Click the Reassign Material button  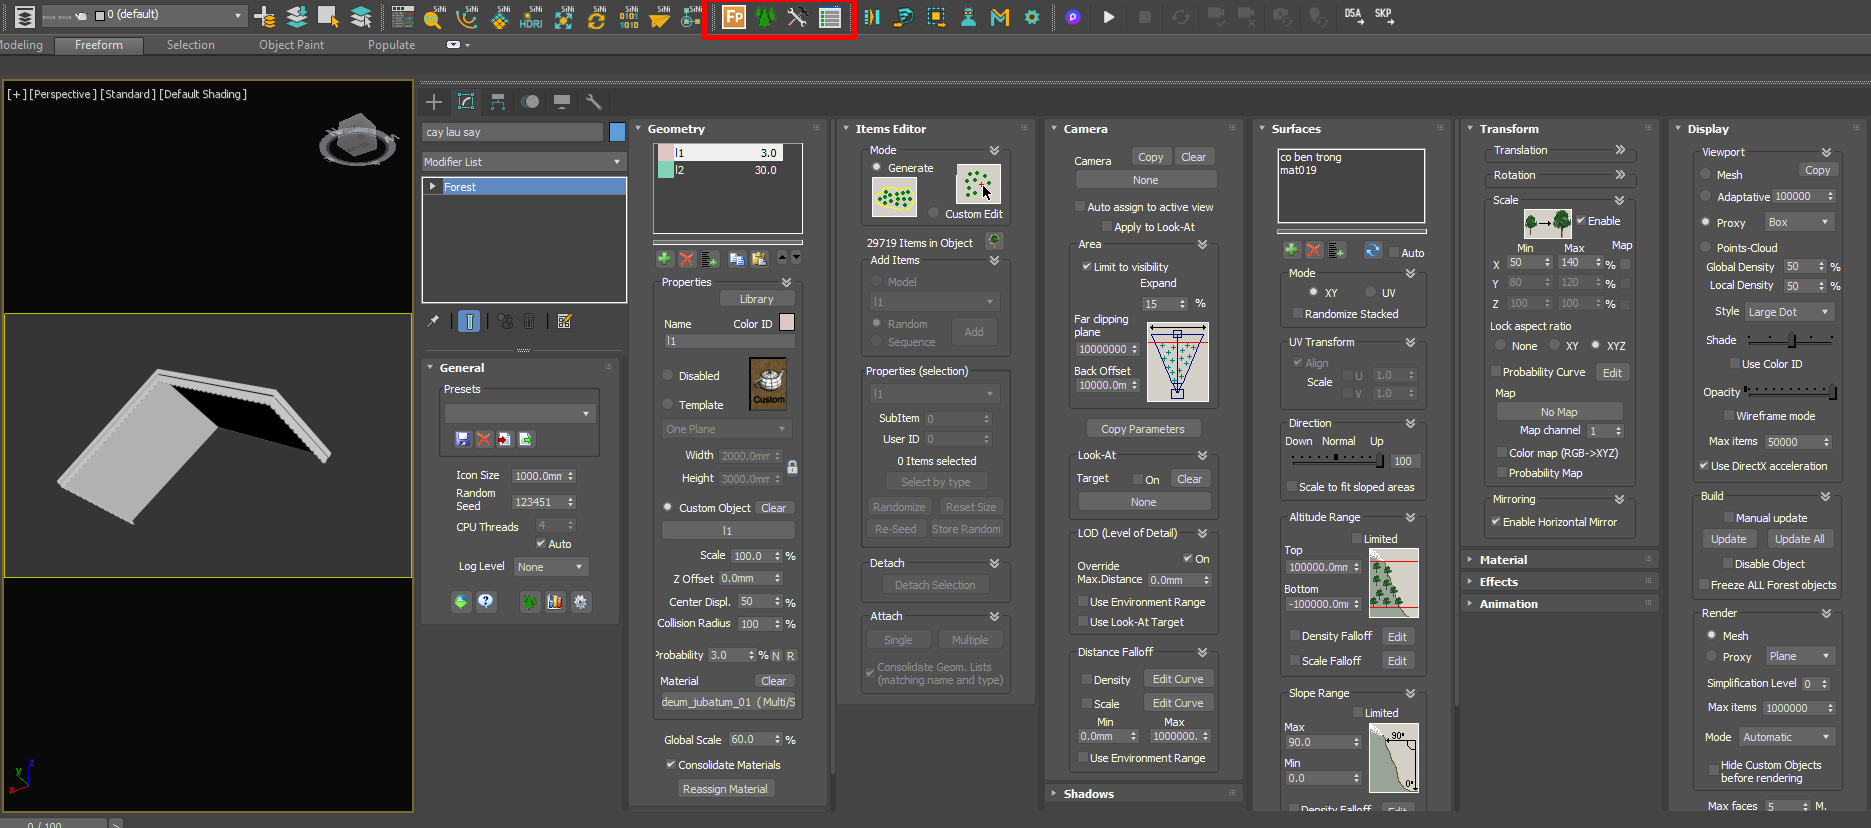click(725, 789)
